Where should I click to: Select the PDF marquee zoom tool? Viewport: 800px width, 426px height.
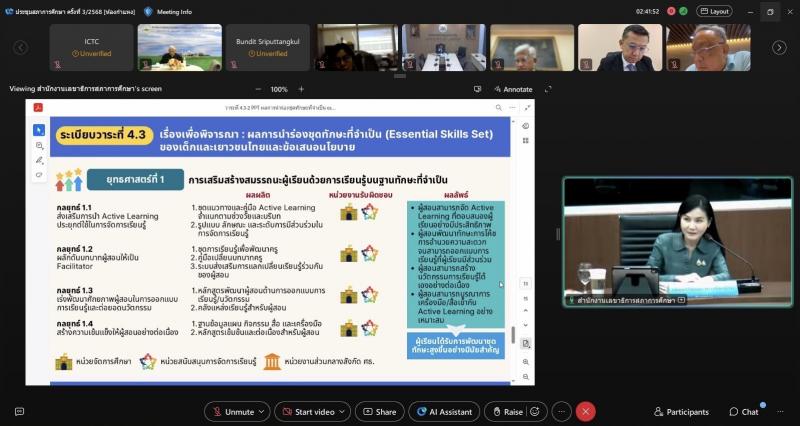click(39, 145)
